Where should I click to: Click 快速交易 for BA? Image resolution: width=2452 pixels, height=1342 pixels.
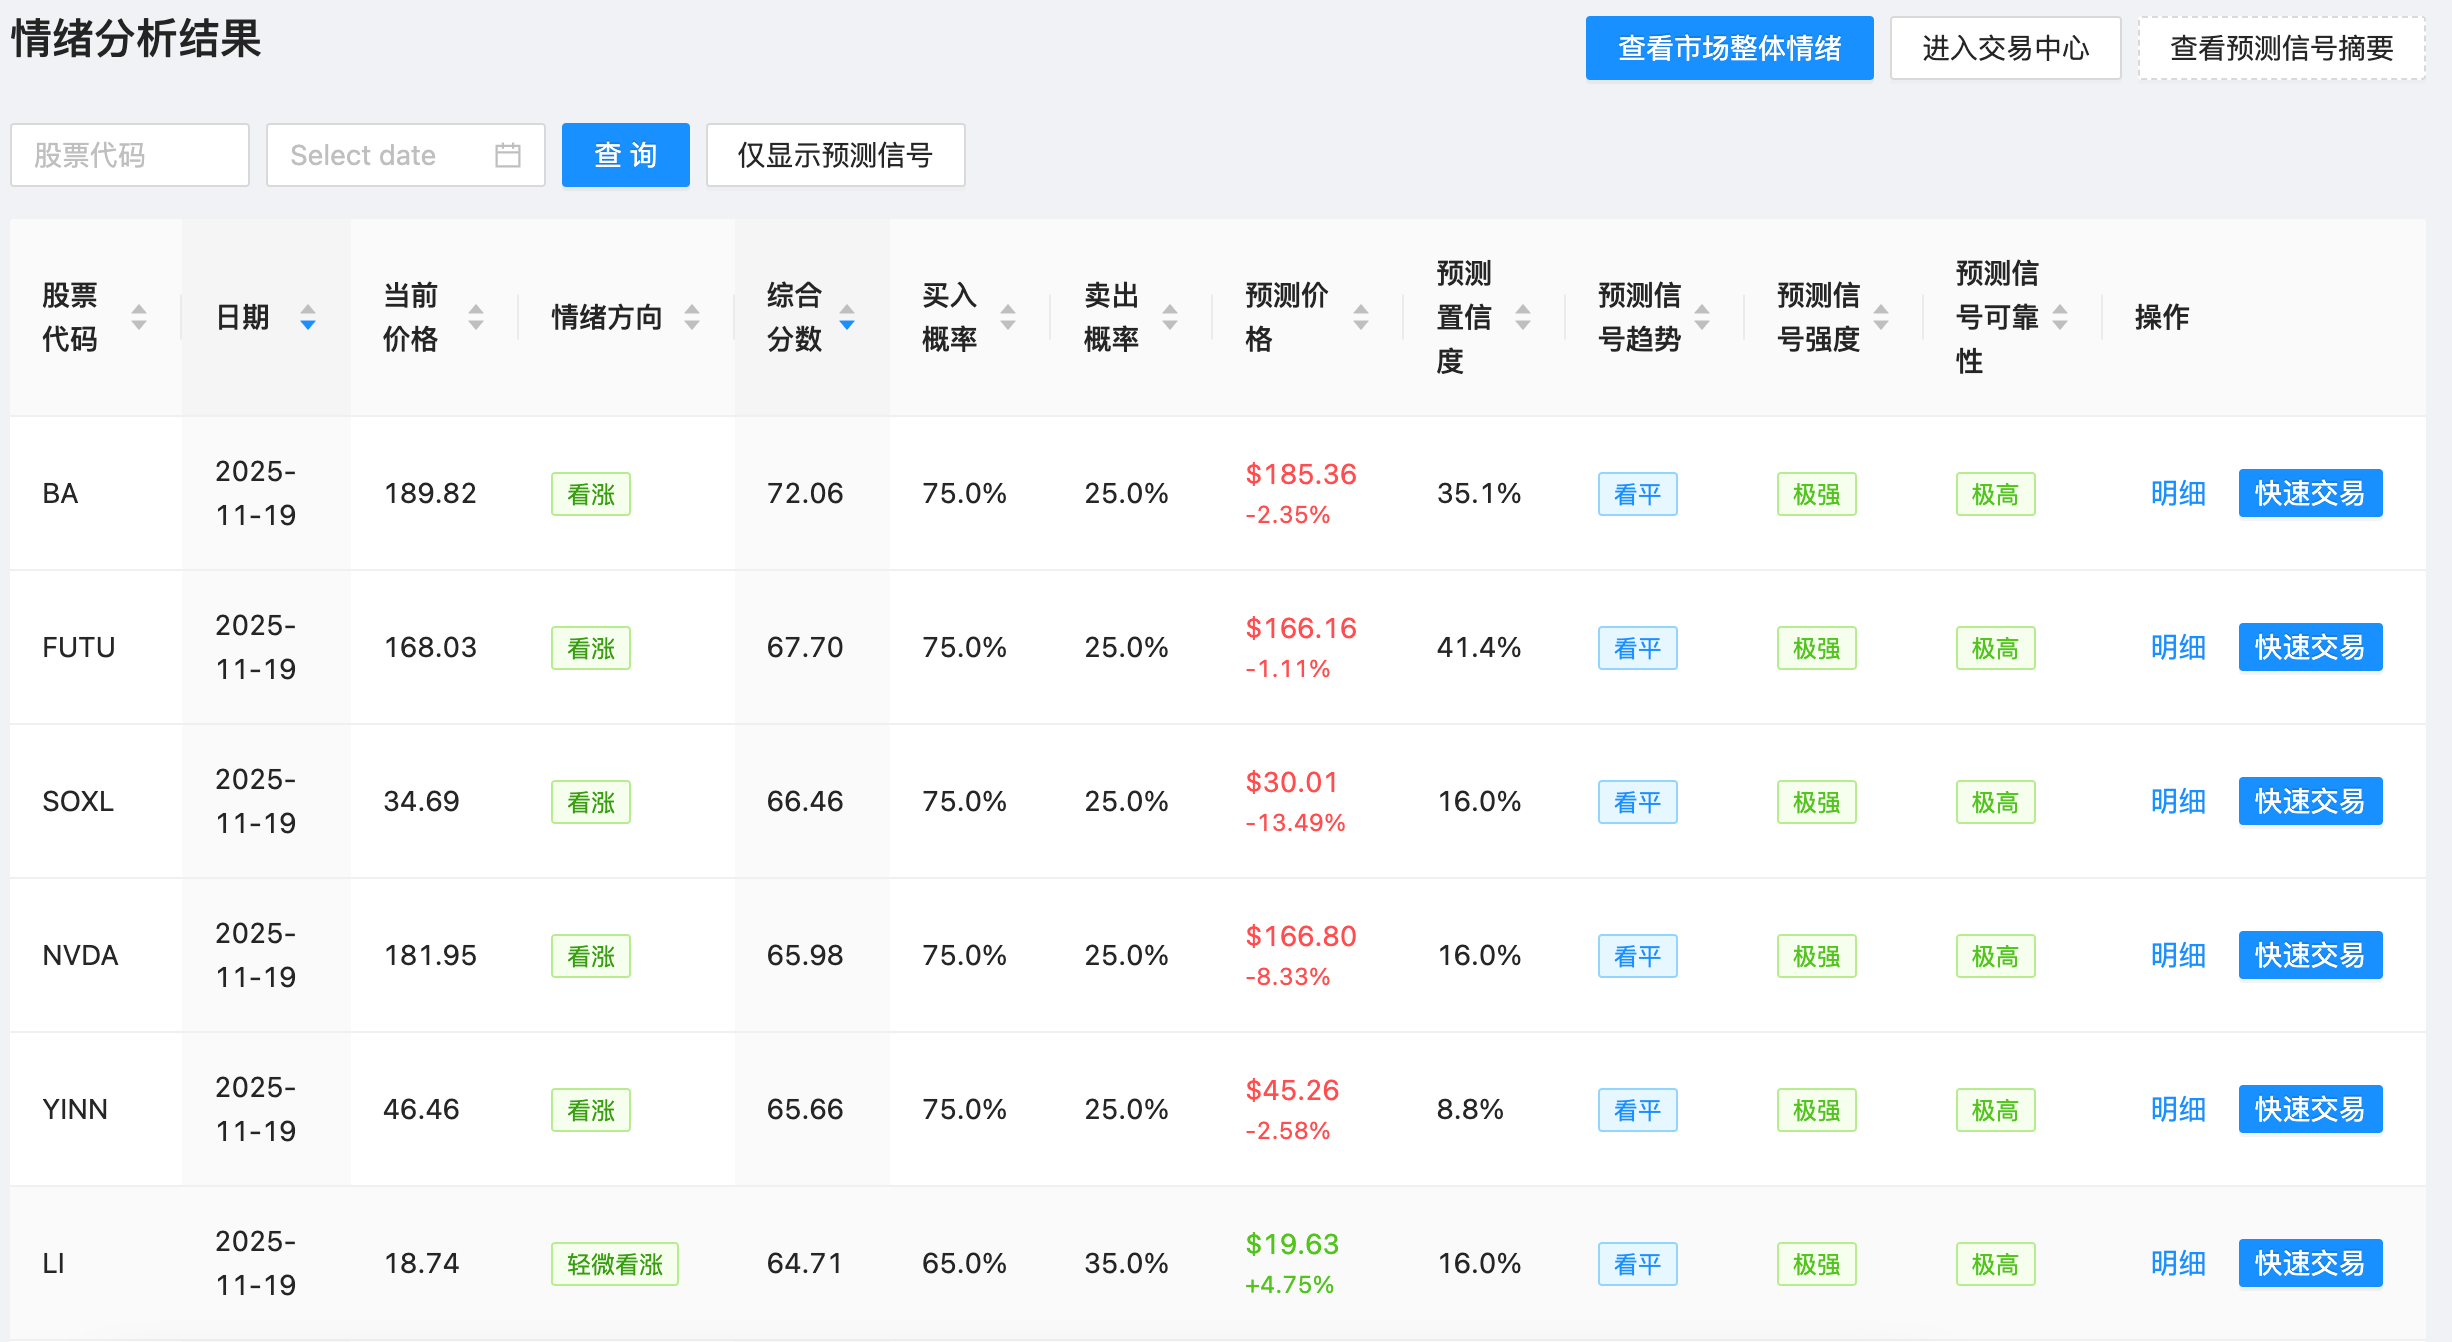pos(2311,493)
